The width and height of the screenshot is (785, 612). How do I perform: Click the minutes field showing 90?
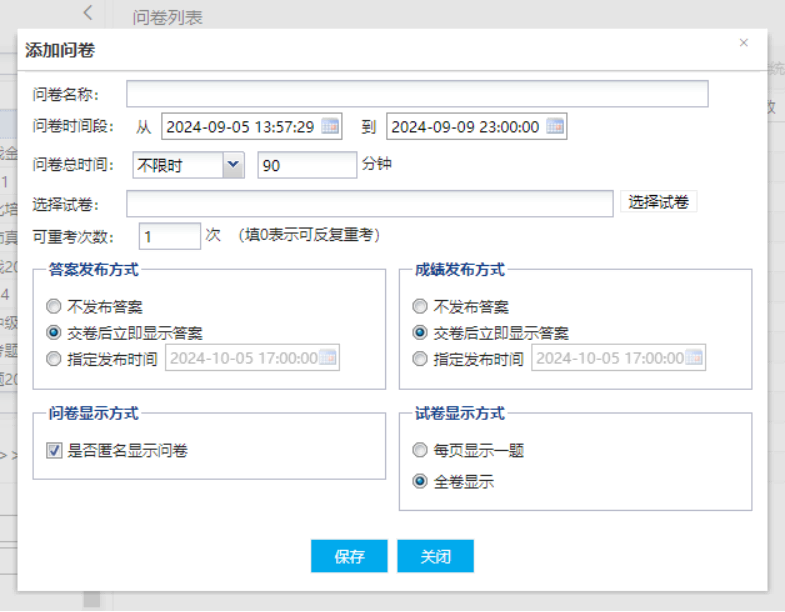306,165
